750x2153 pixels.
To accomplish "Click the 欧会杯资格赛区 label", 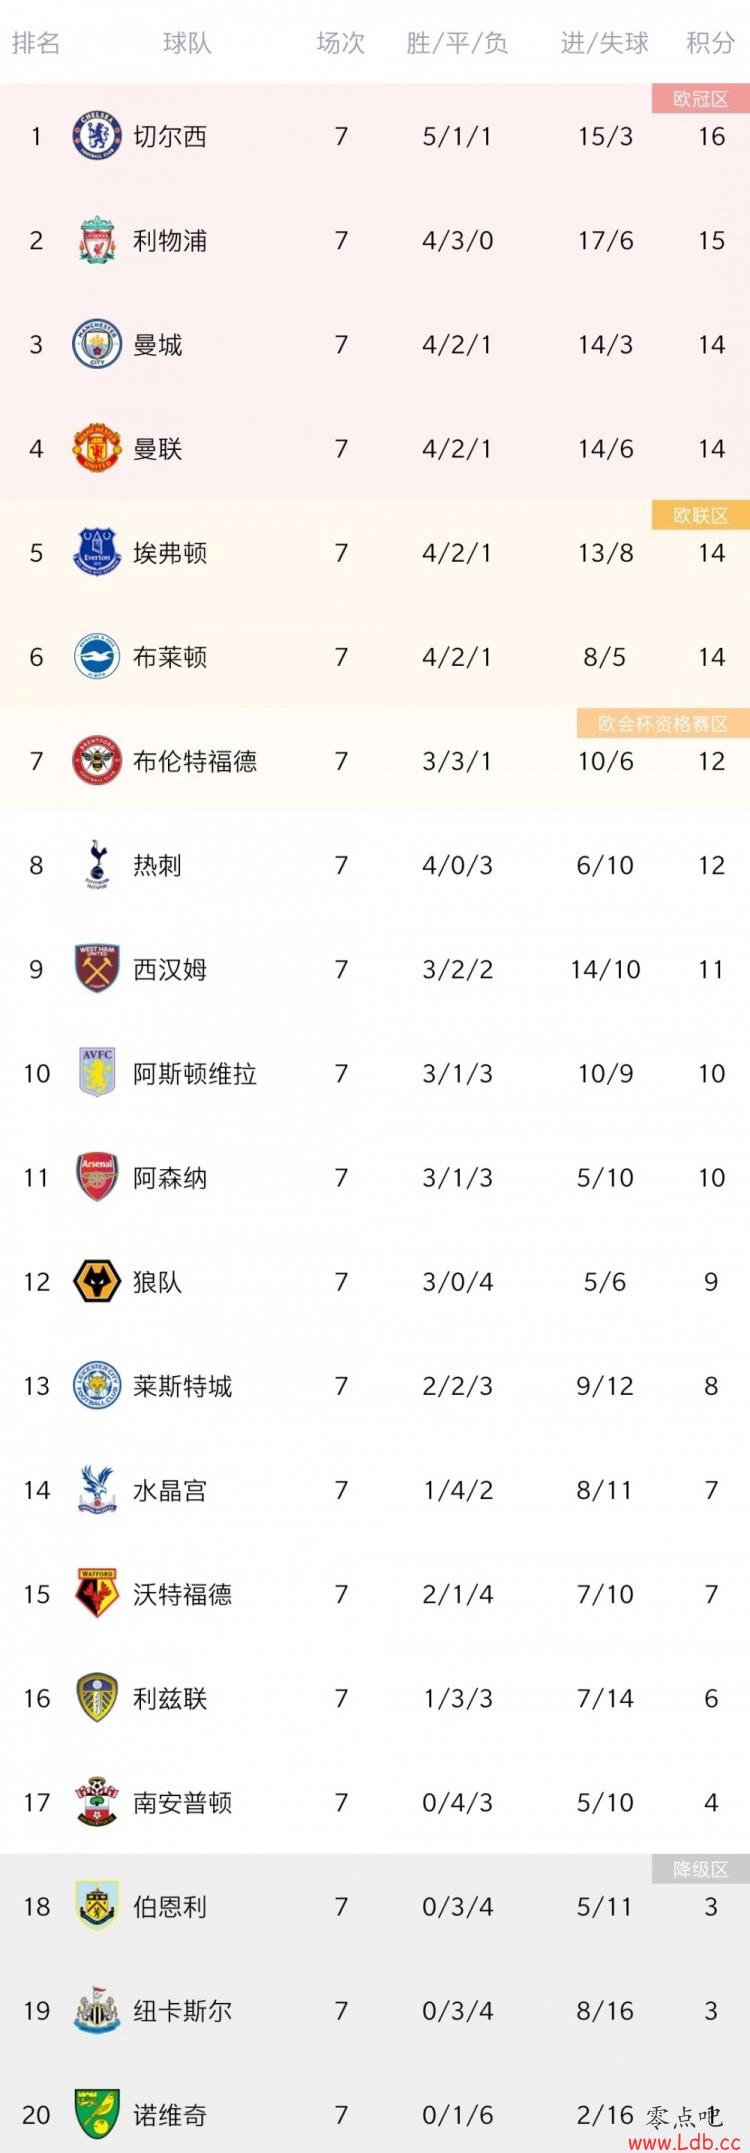I will pos(663,723).
